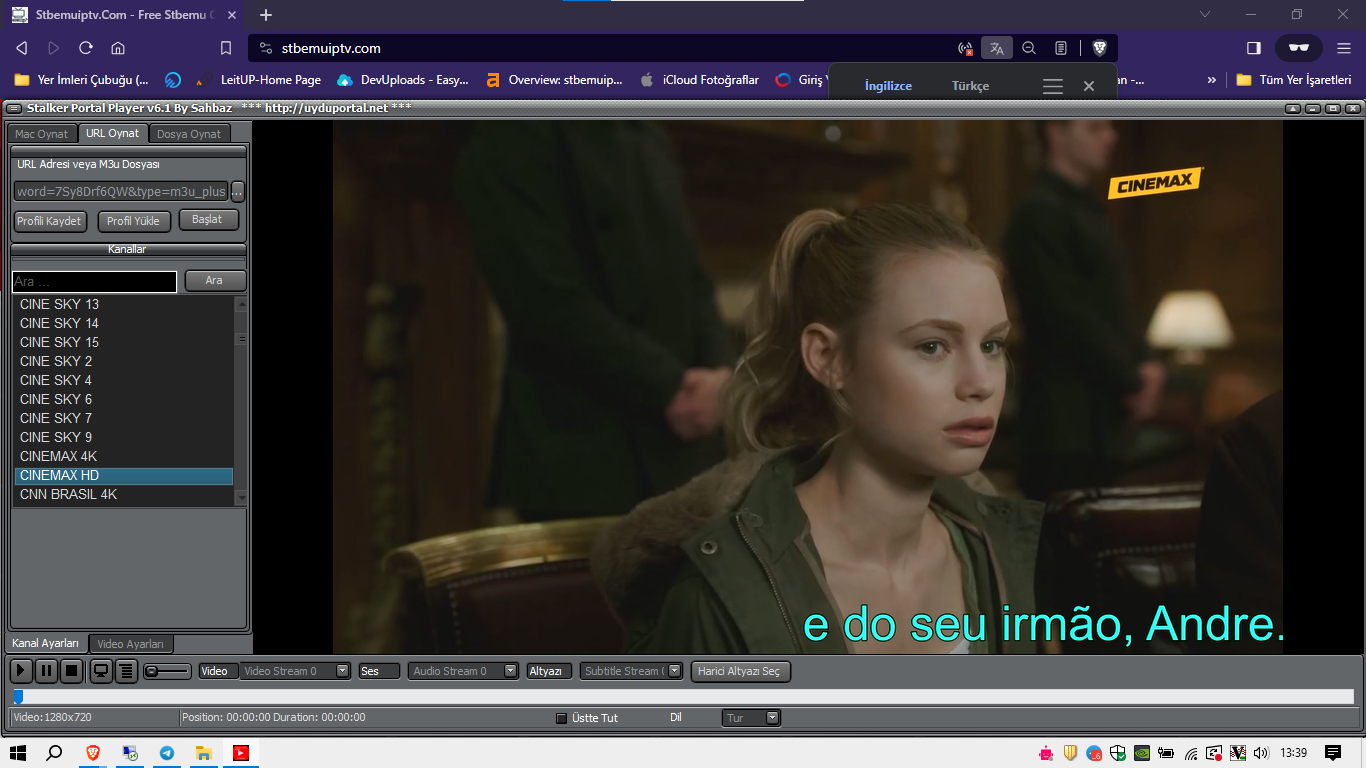Reload the stbemuiptv.com page
The height and width of the screenshot is (768, 1366).
[x=86, y=48]
